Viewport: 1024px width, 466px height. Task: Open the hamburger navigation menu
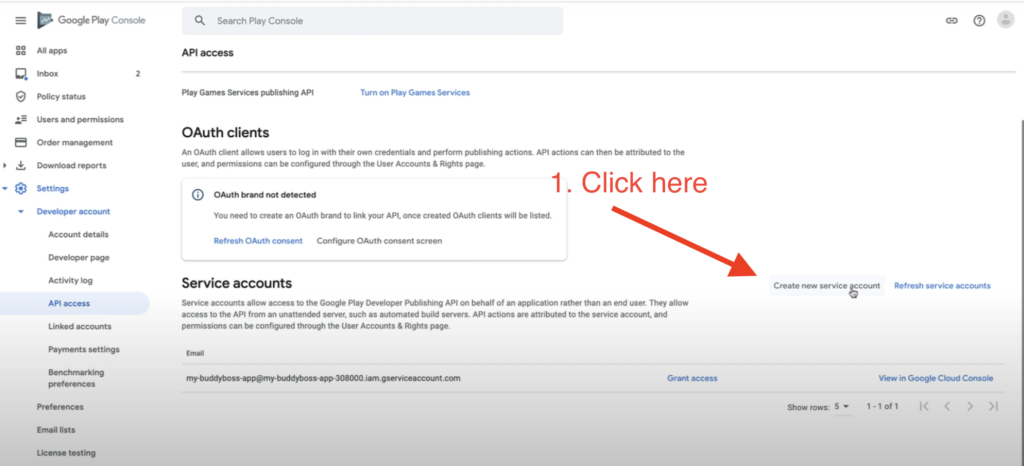click(20, 20)
